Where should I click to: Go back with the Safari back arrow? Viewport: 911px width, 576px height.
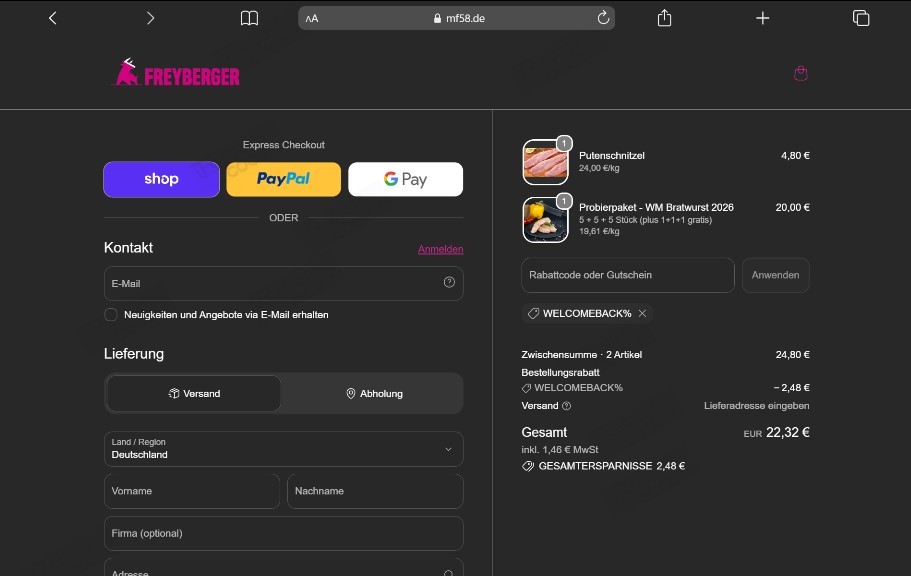point(52,18)
